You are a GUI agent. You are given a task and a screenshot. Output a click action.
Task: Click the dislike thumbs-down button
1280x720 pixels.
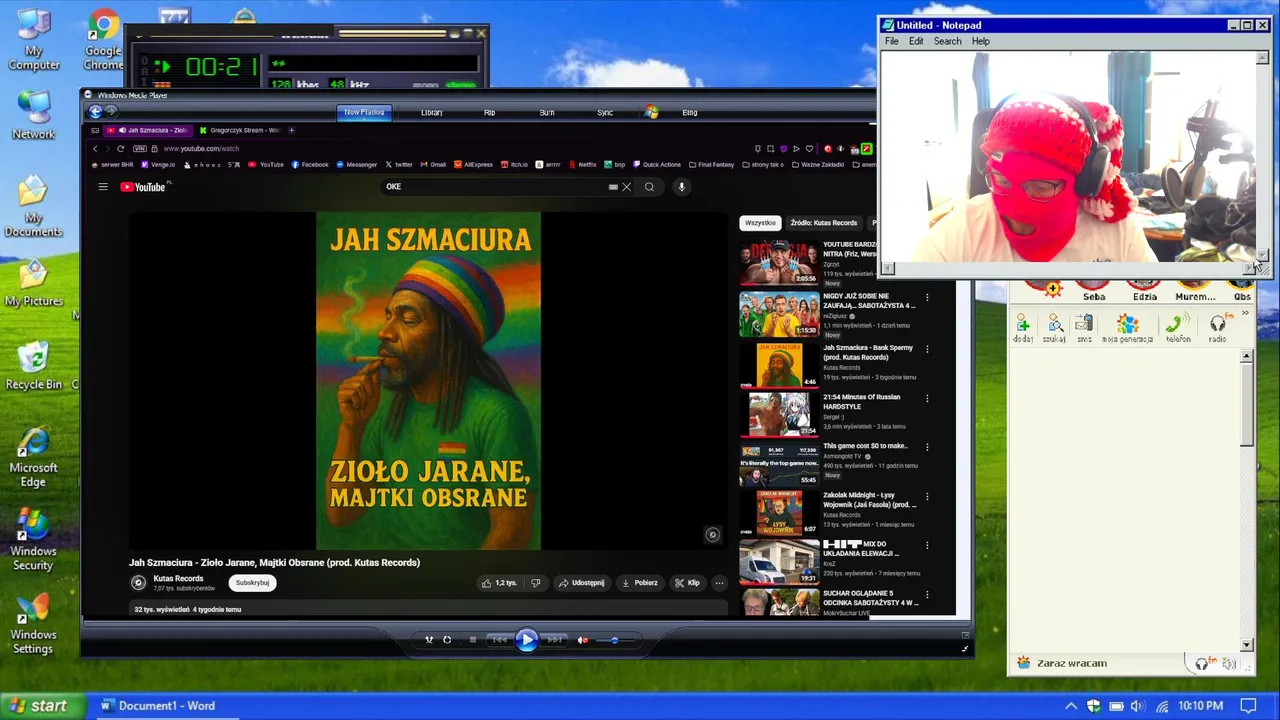(535, 583)
